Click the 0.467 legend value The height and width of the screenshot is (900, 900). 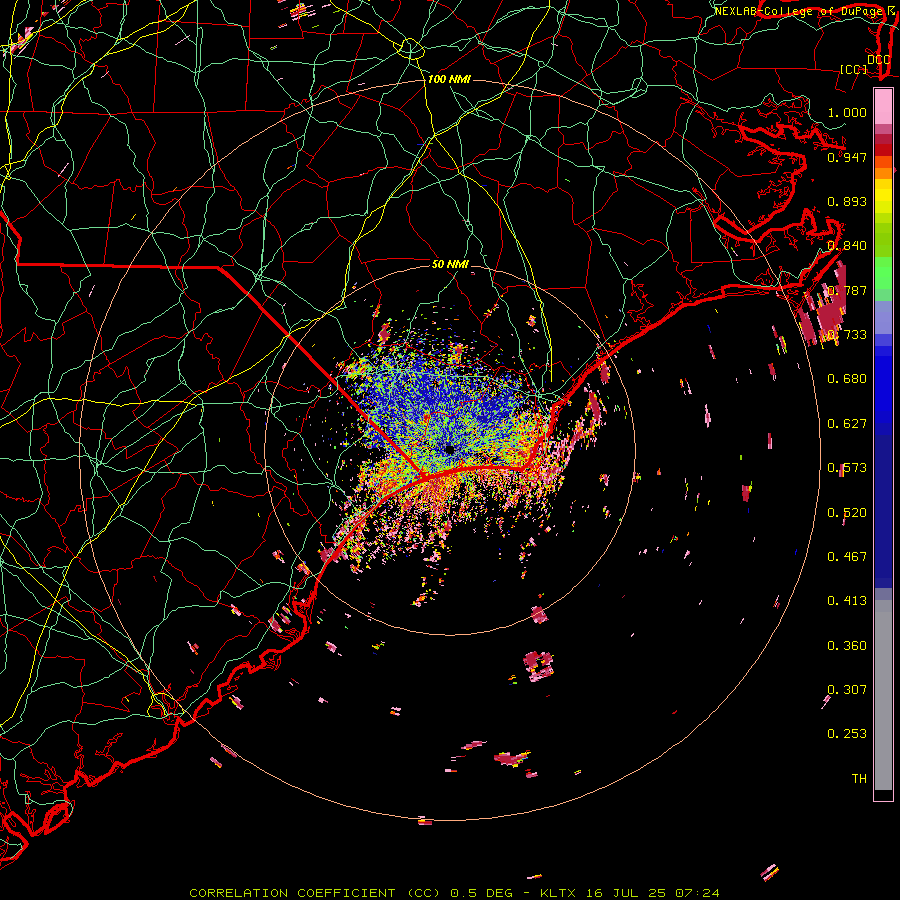coord(847,557)
